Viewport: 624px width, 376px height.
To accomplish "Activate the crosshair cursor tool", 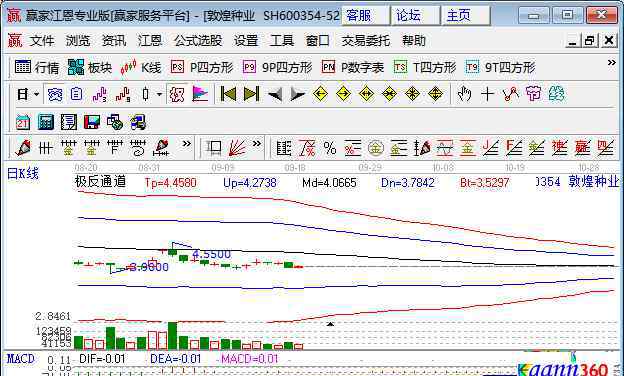I will 487,94.
